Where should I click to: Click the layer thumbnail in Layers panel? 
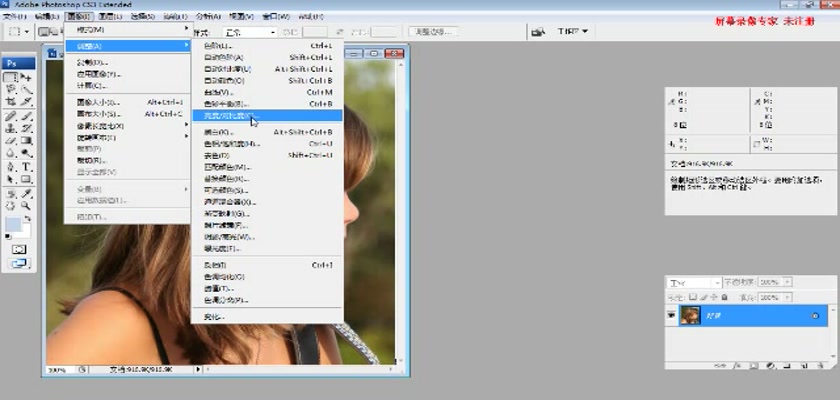pyautogui.click(x=690, y=316)
